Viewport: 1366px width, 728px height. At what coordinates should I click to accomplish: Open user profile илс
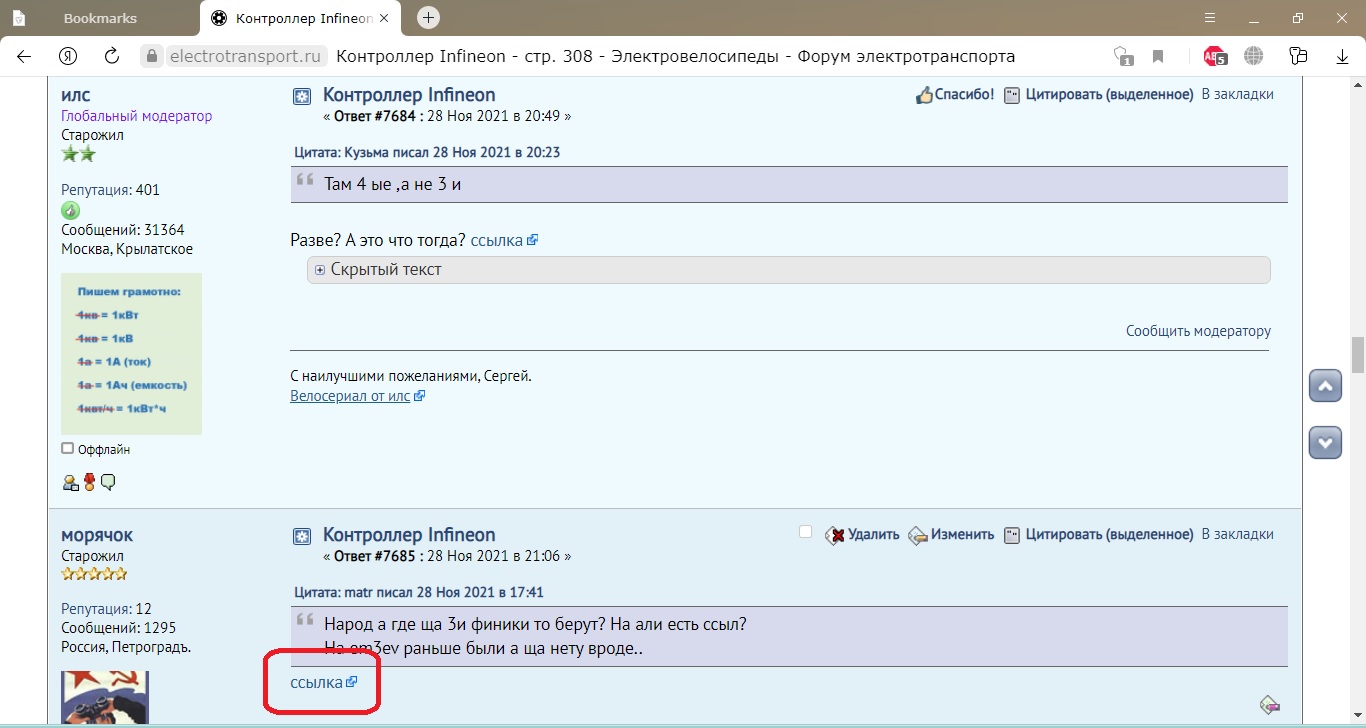(x=76, y=95)
